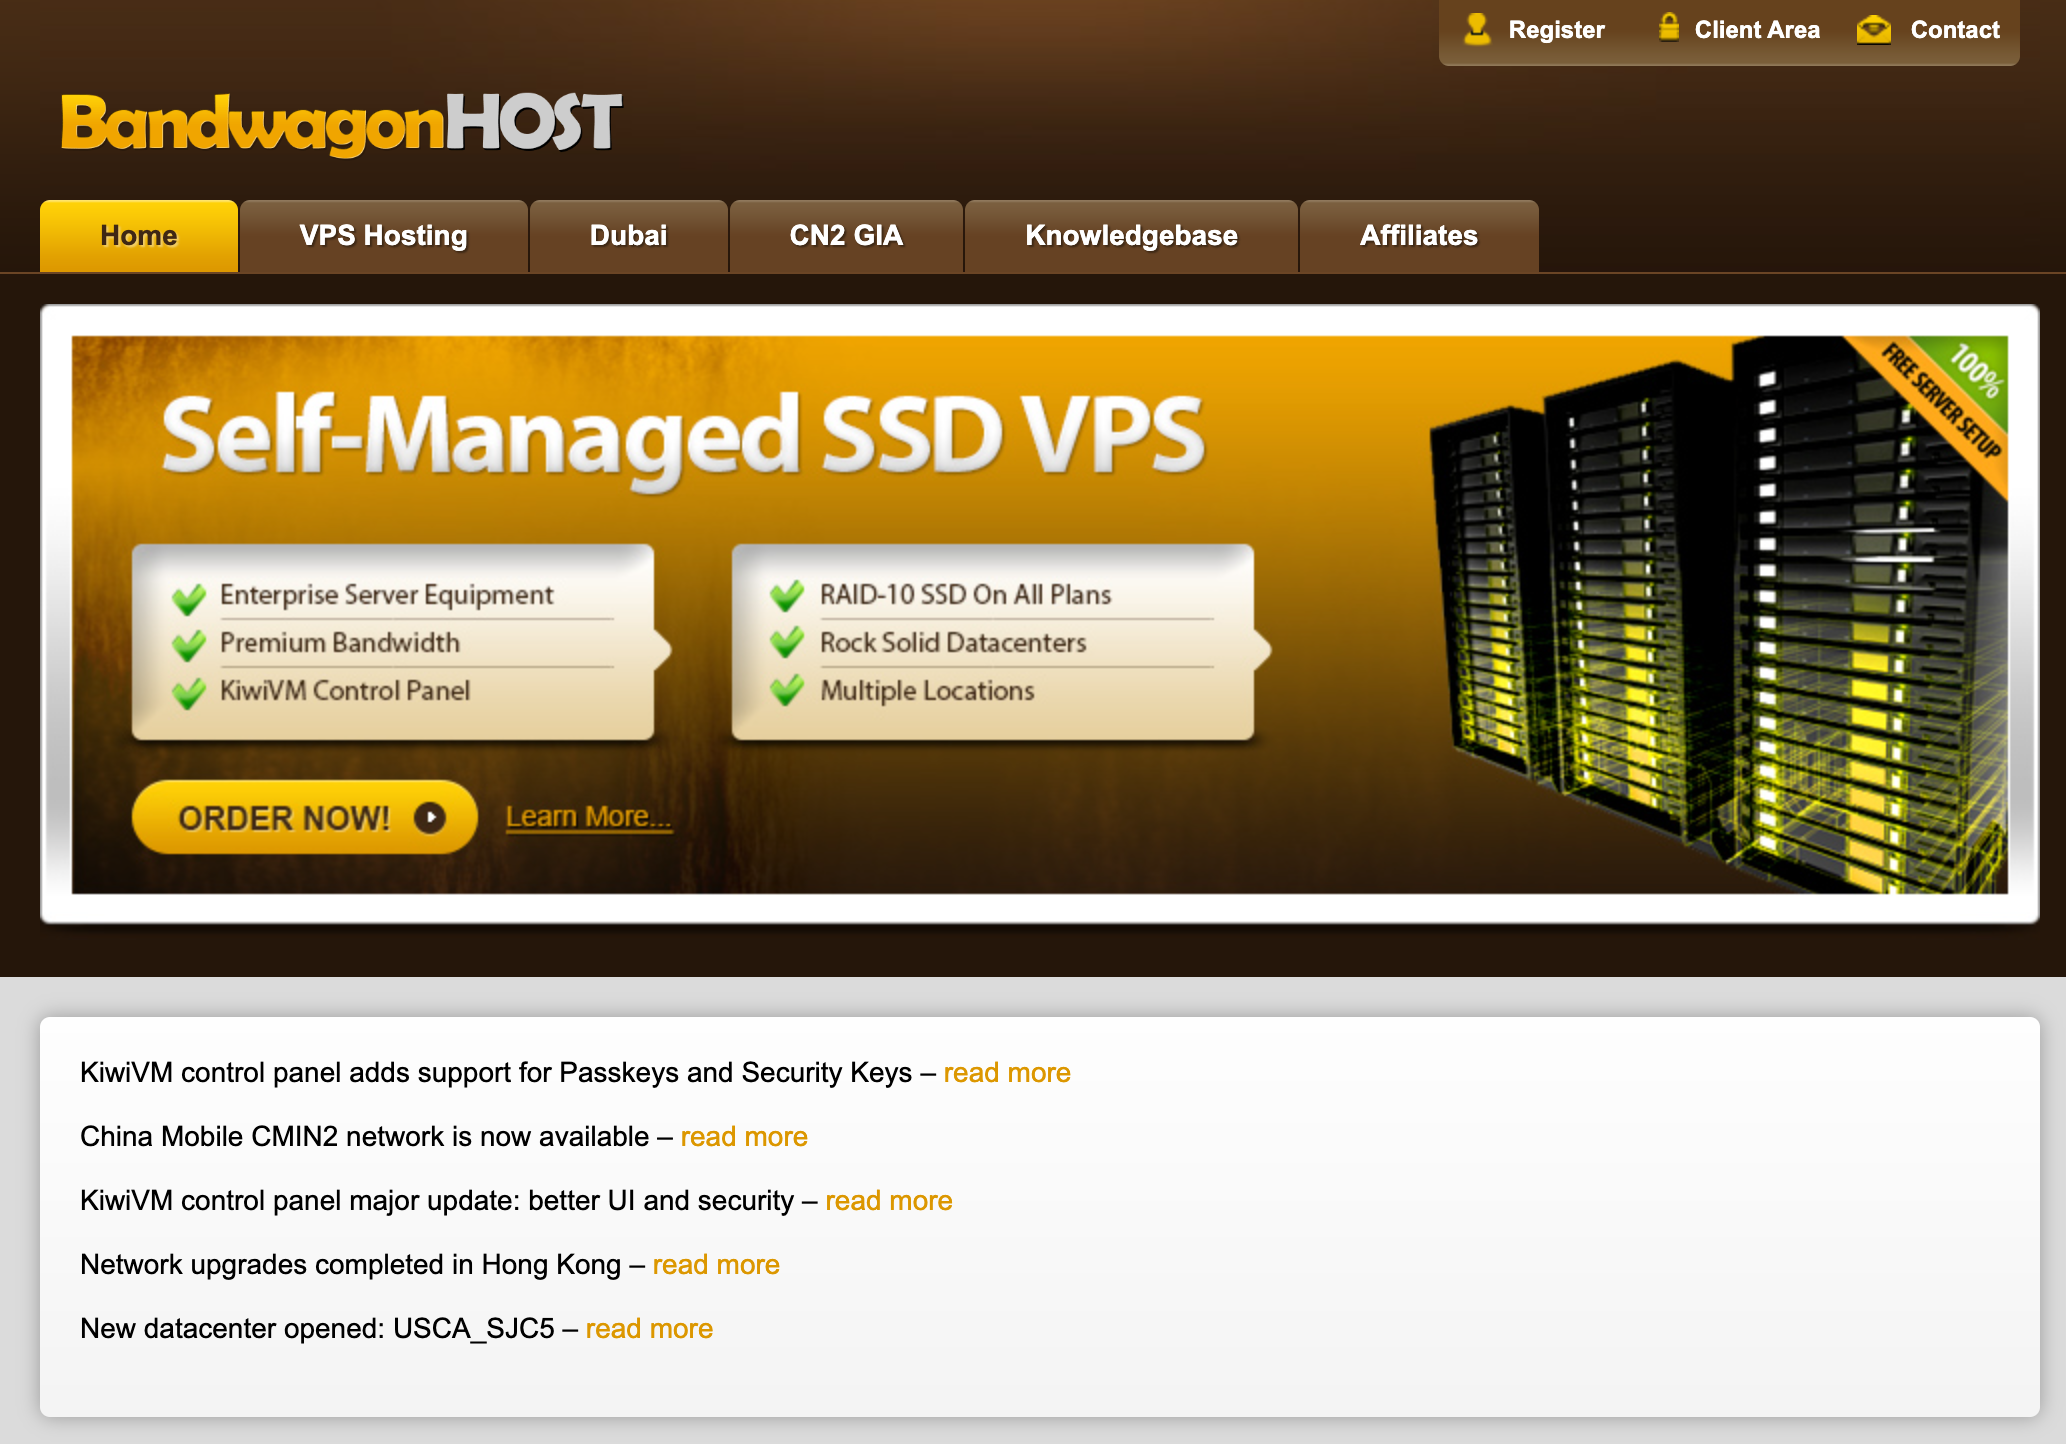Click the Client Area padlock icon
Image resolution: width=2066 pixels, height=1444 pixels.
[x=1668, y=27]
